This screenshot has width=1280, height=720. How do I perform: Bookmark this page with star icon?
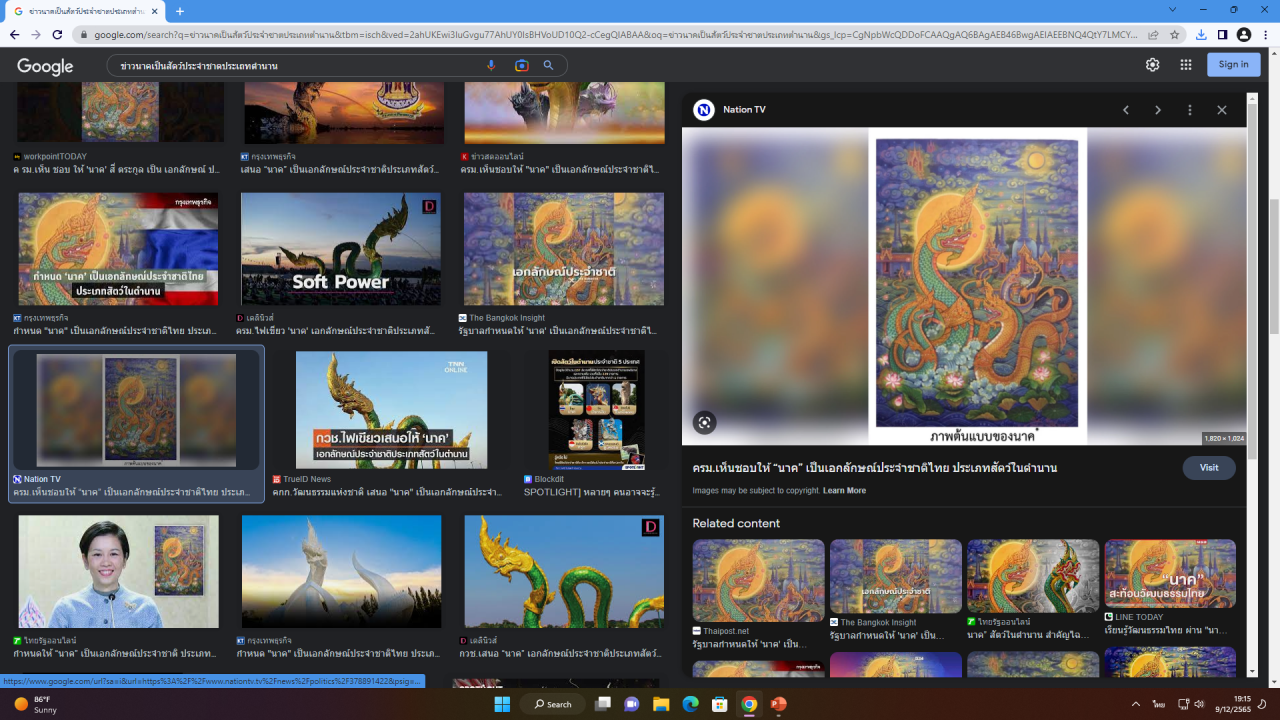1175,34
